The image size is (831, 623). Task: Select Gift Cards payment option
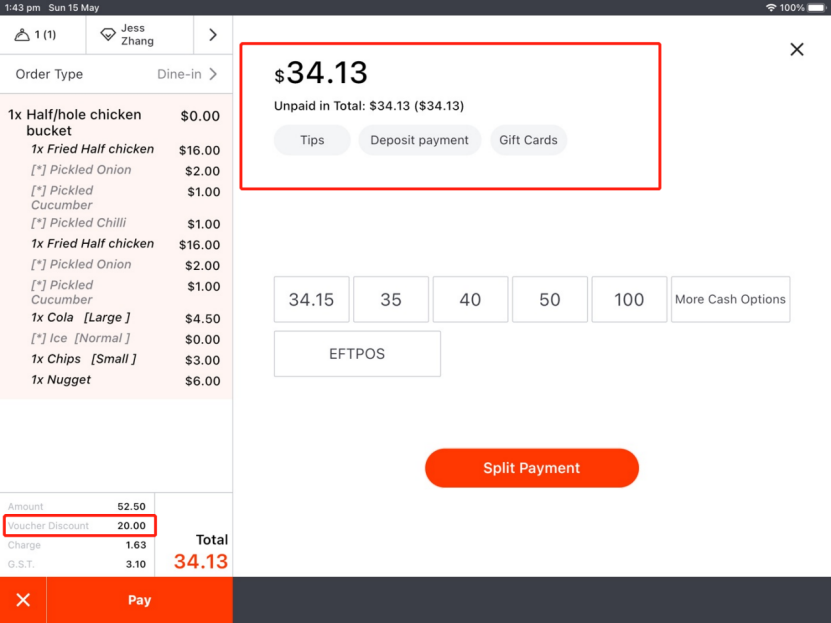click(x=528, y=140)
